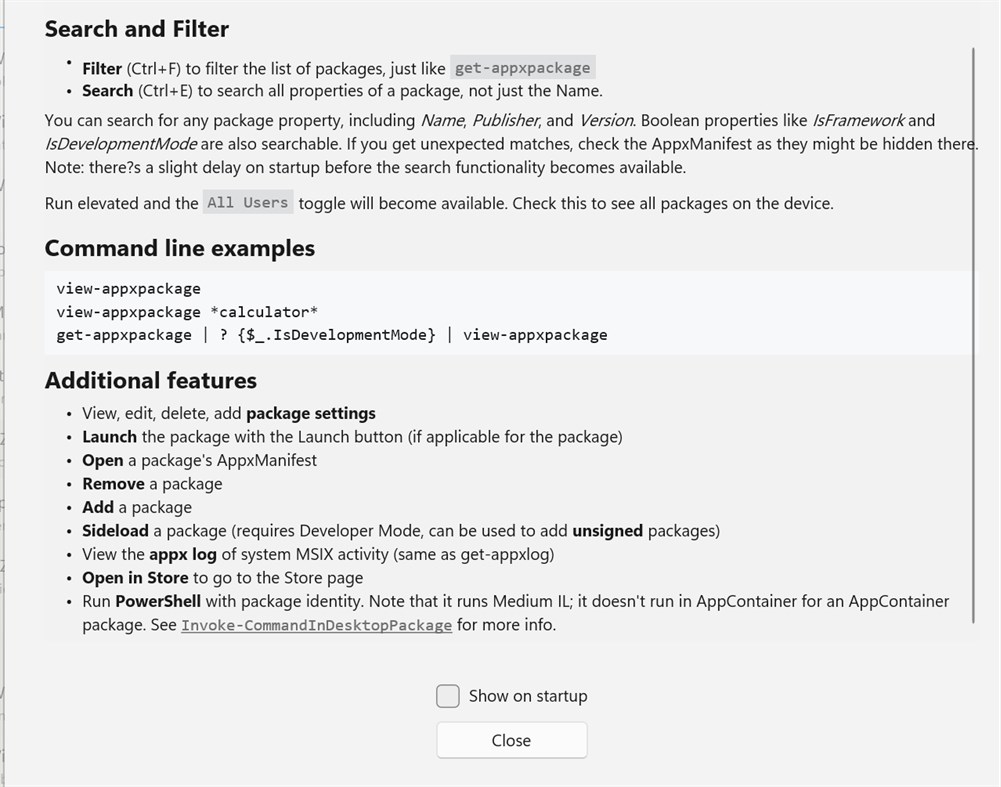
Task: Click the Close button
Action: [511, 740]
